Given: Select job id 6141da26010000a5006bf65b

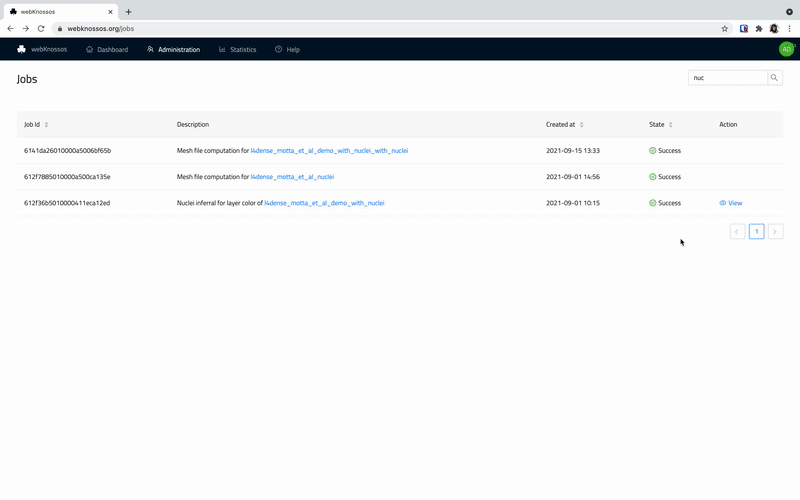Looking at the screenshot, I should click(x=67, y=151).
